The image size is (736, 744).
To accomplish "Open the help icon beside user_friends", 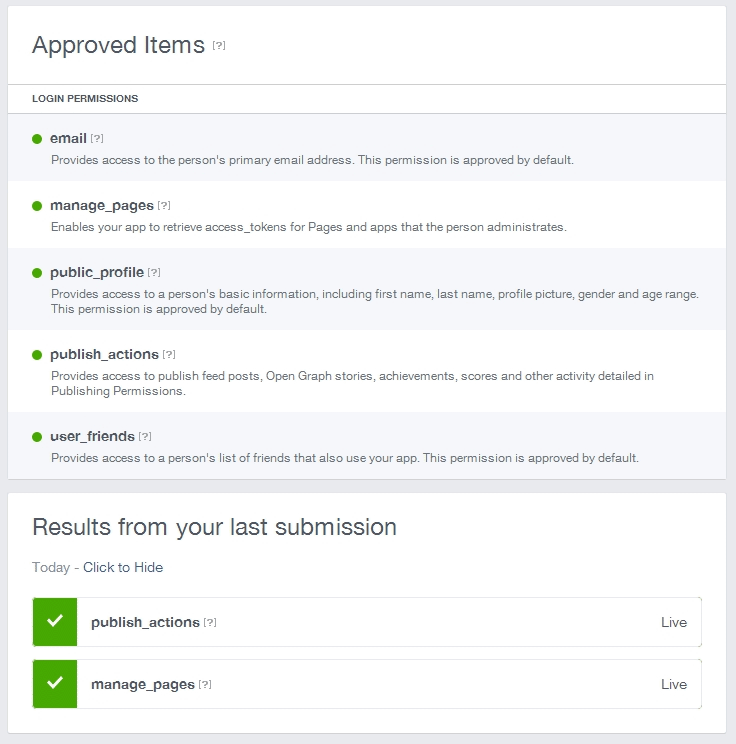I will pyautogui.click(x=145, y=437).
